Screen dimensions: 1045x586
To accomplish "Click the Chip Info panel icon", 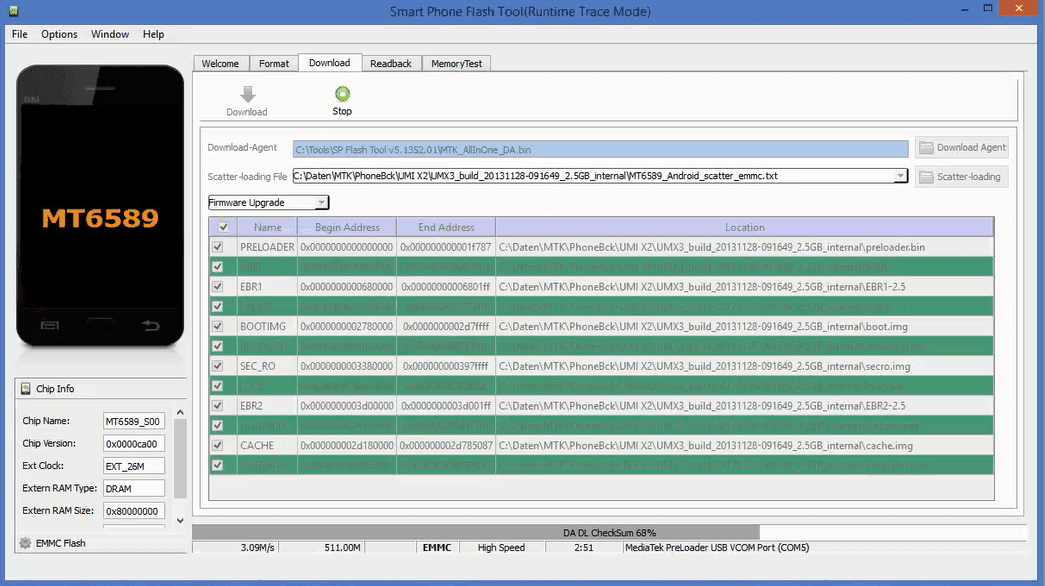I will point(25,389).
